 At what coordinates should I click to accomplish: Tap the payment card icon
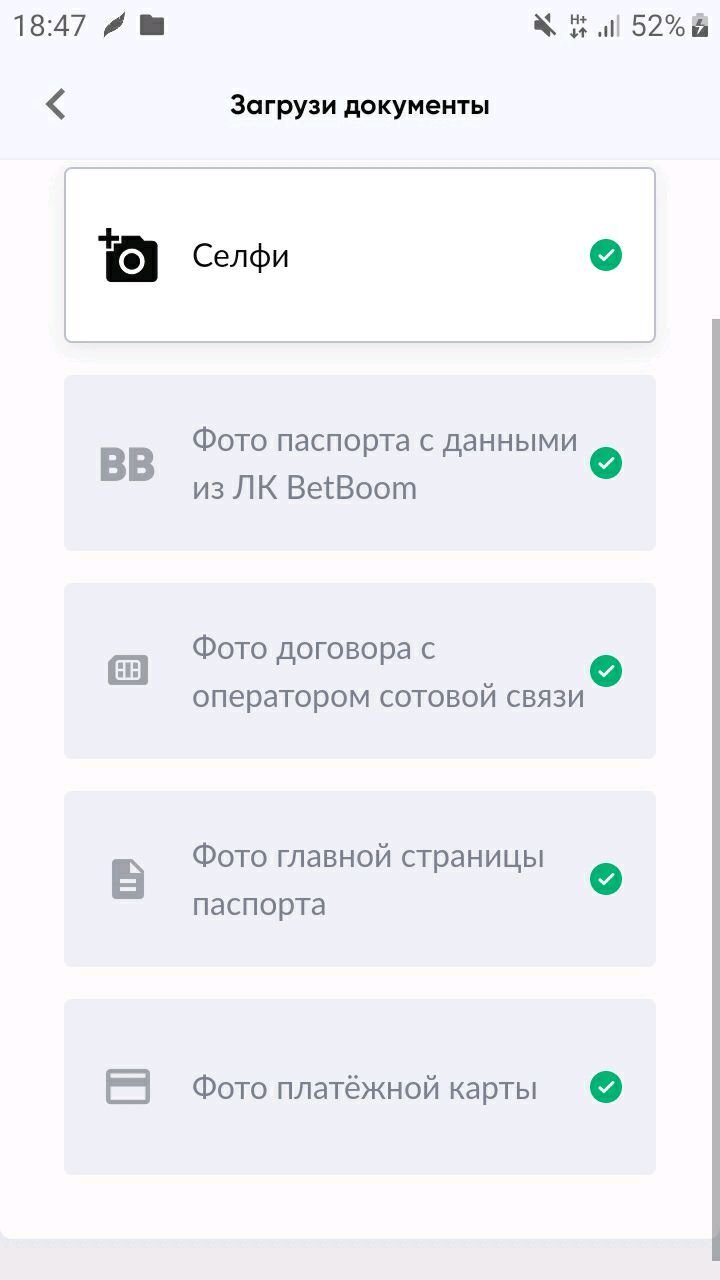[128, 1087]
